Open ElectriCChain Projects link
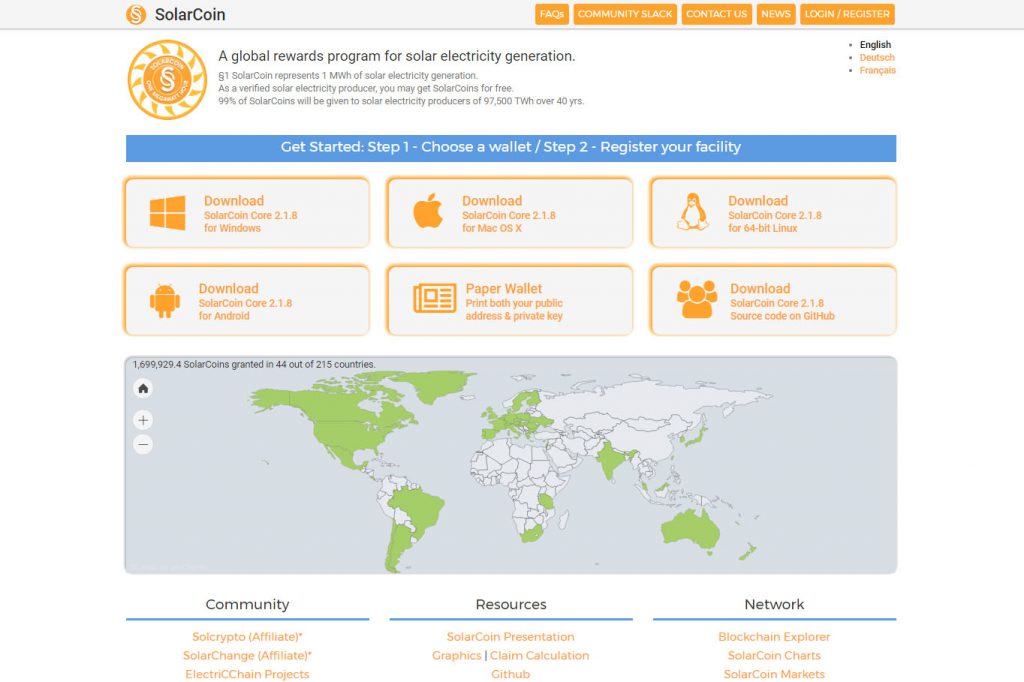The image size is (1024, 682). [x=248, y=674]
